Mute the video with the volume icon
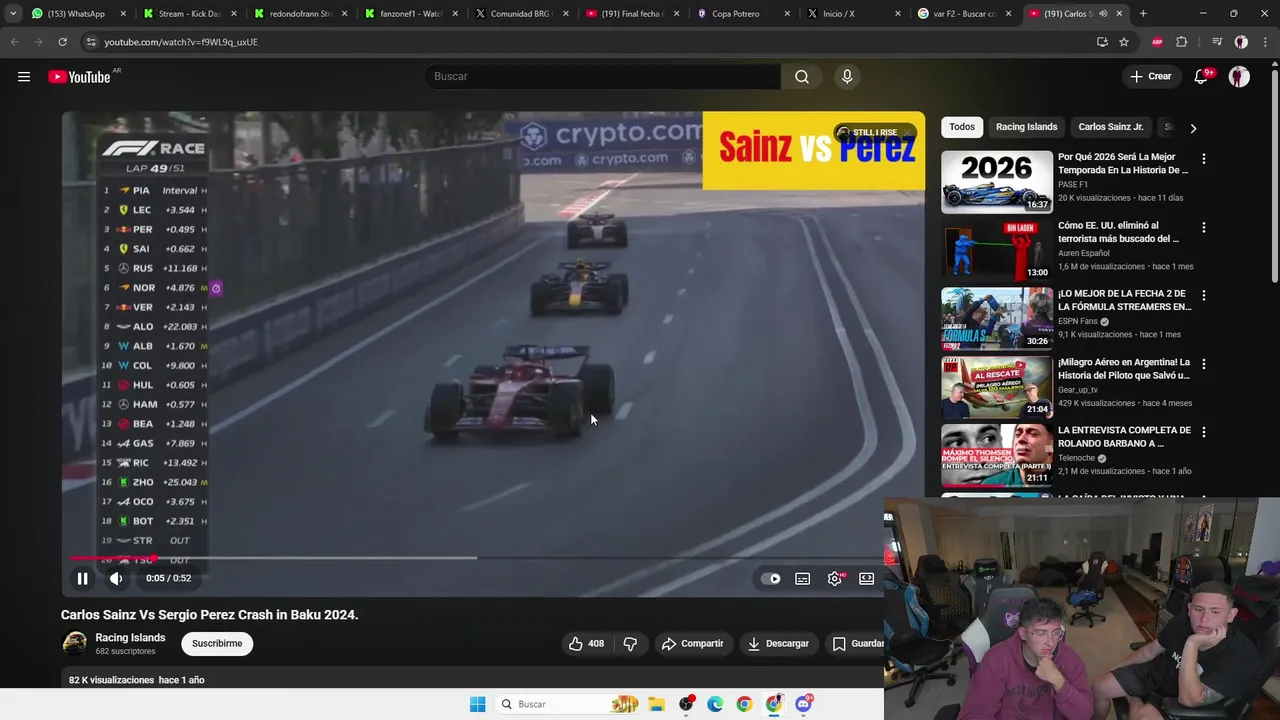 116,578
